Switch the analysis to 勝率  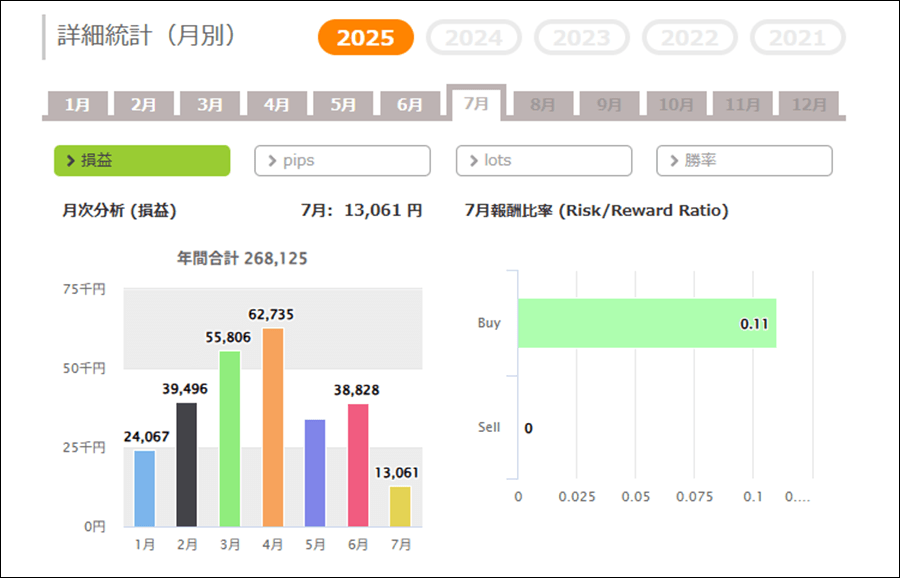744,161
